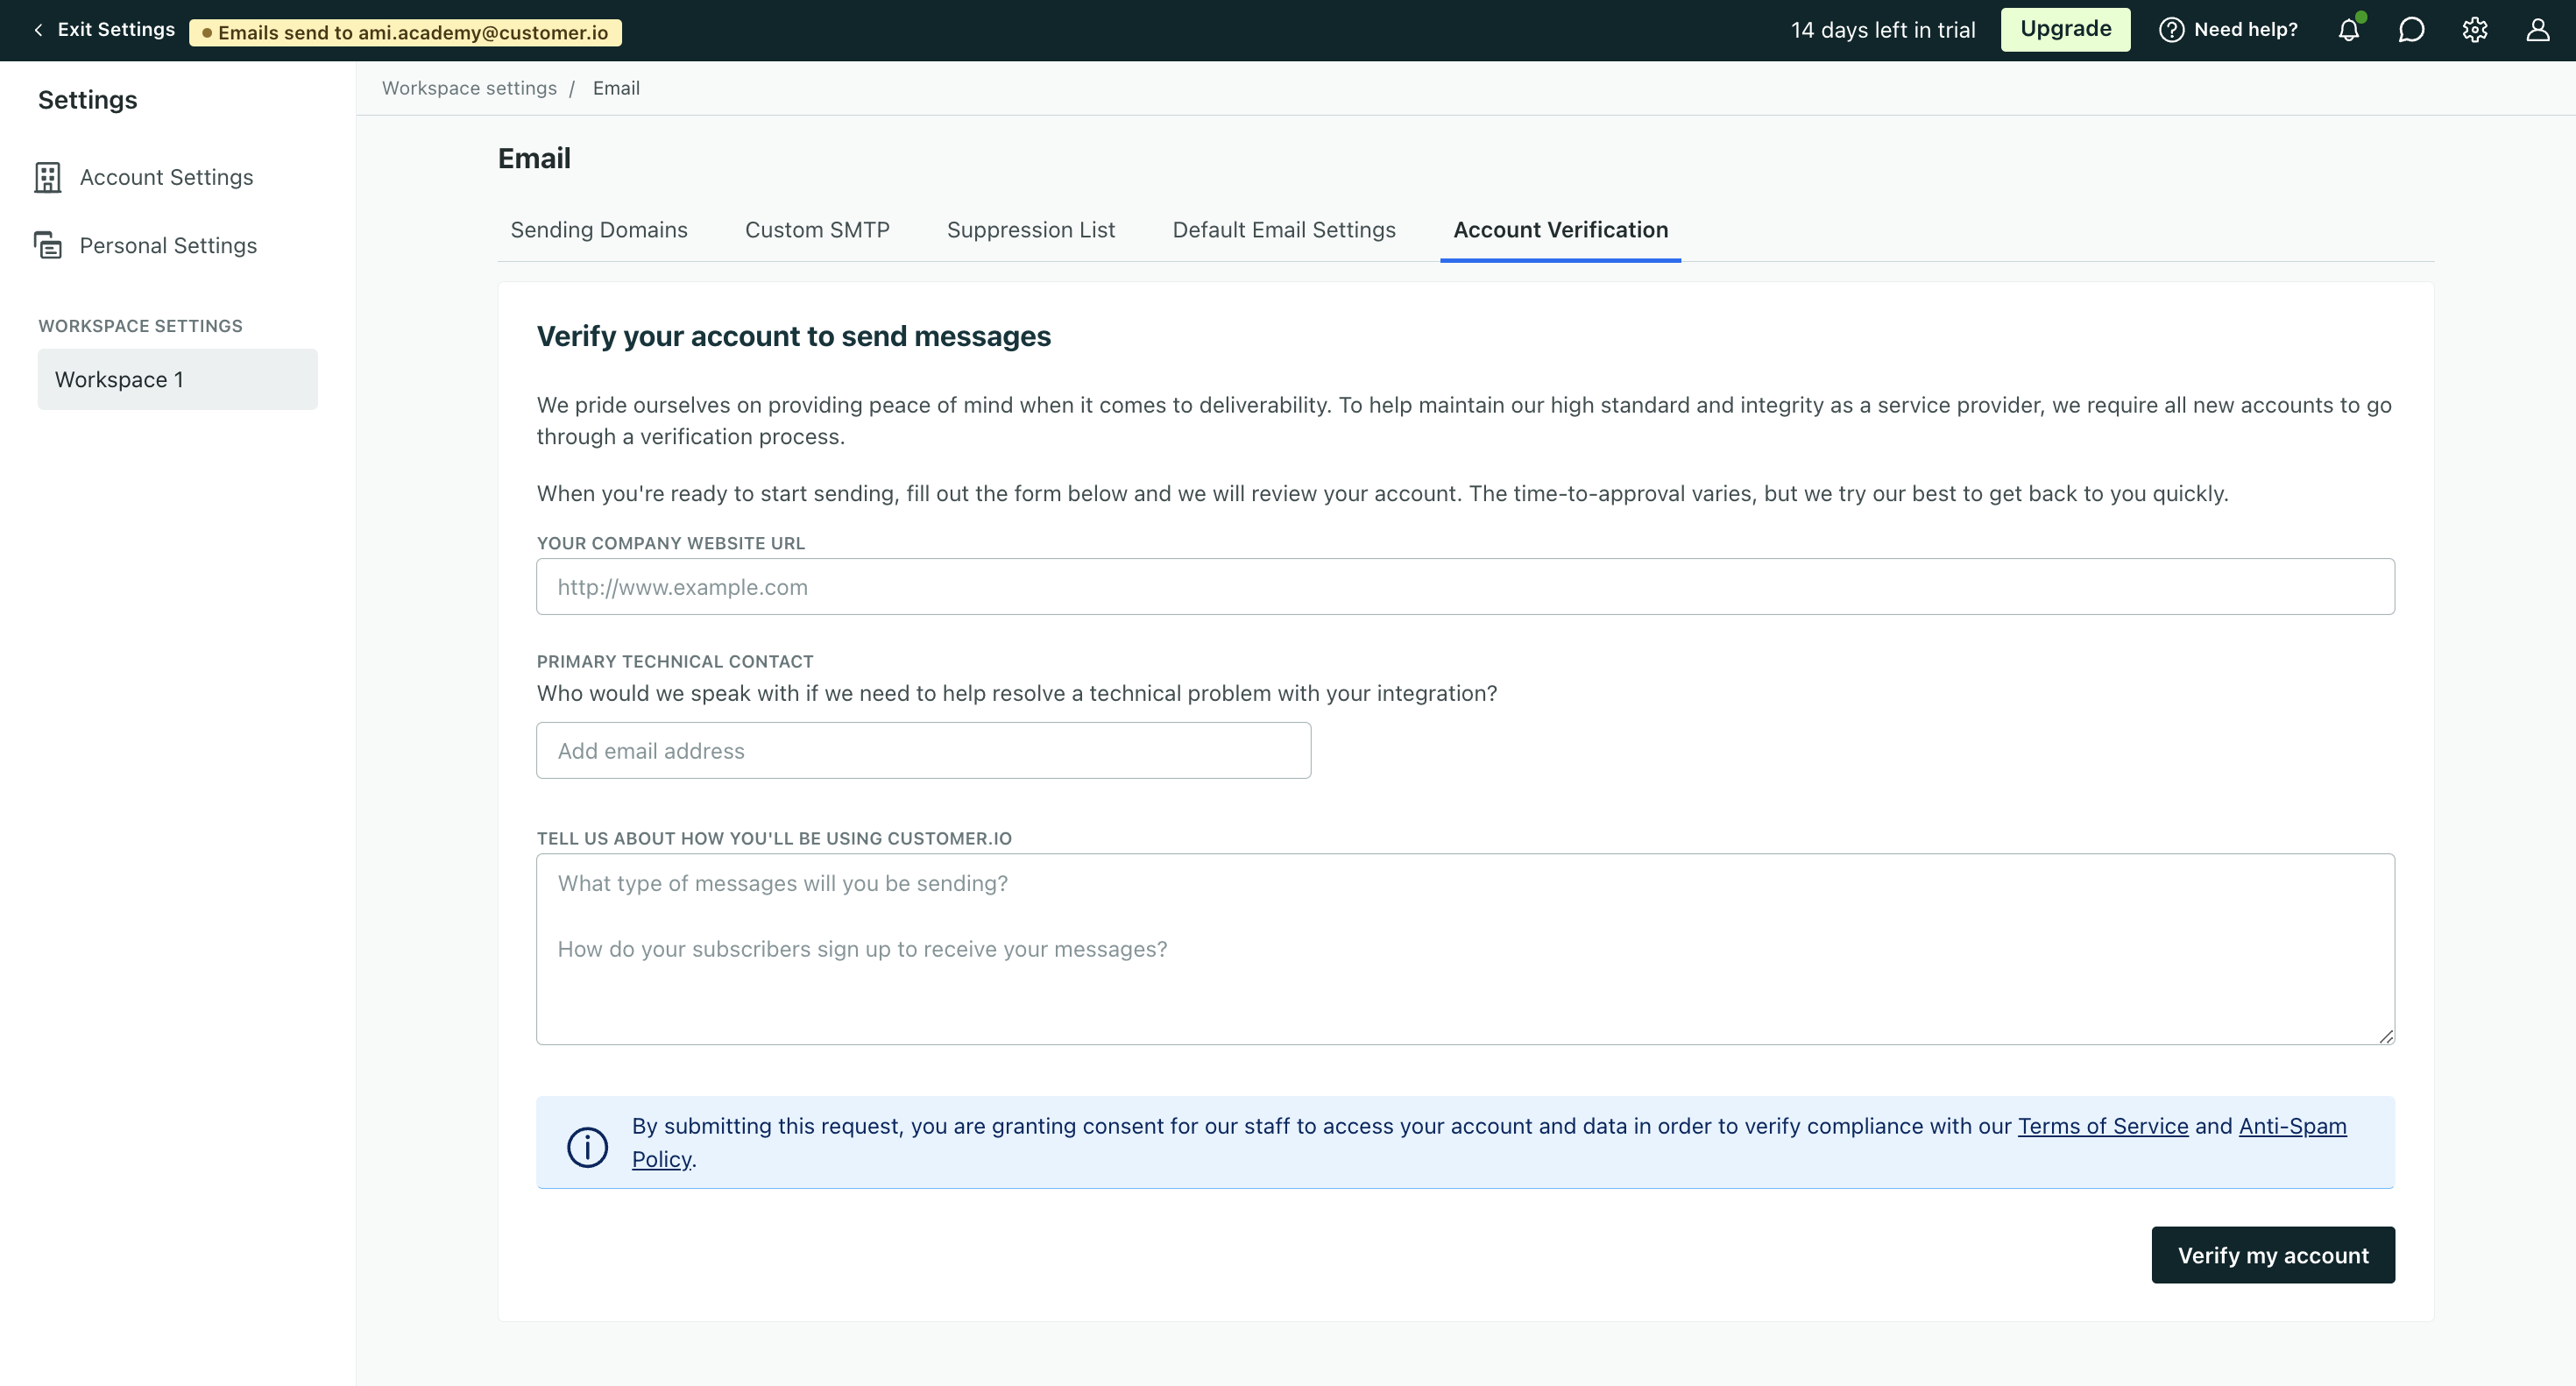Focus the company website URL field
The height and width of the screenshot is (1386, 2576).
tap(1464, 587)
